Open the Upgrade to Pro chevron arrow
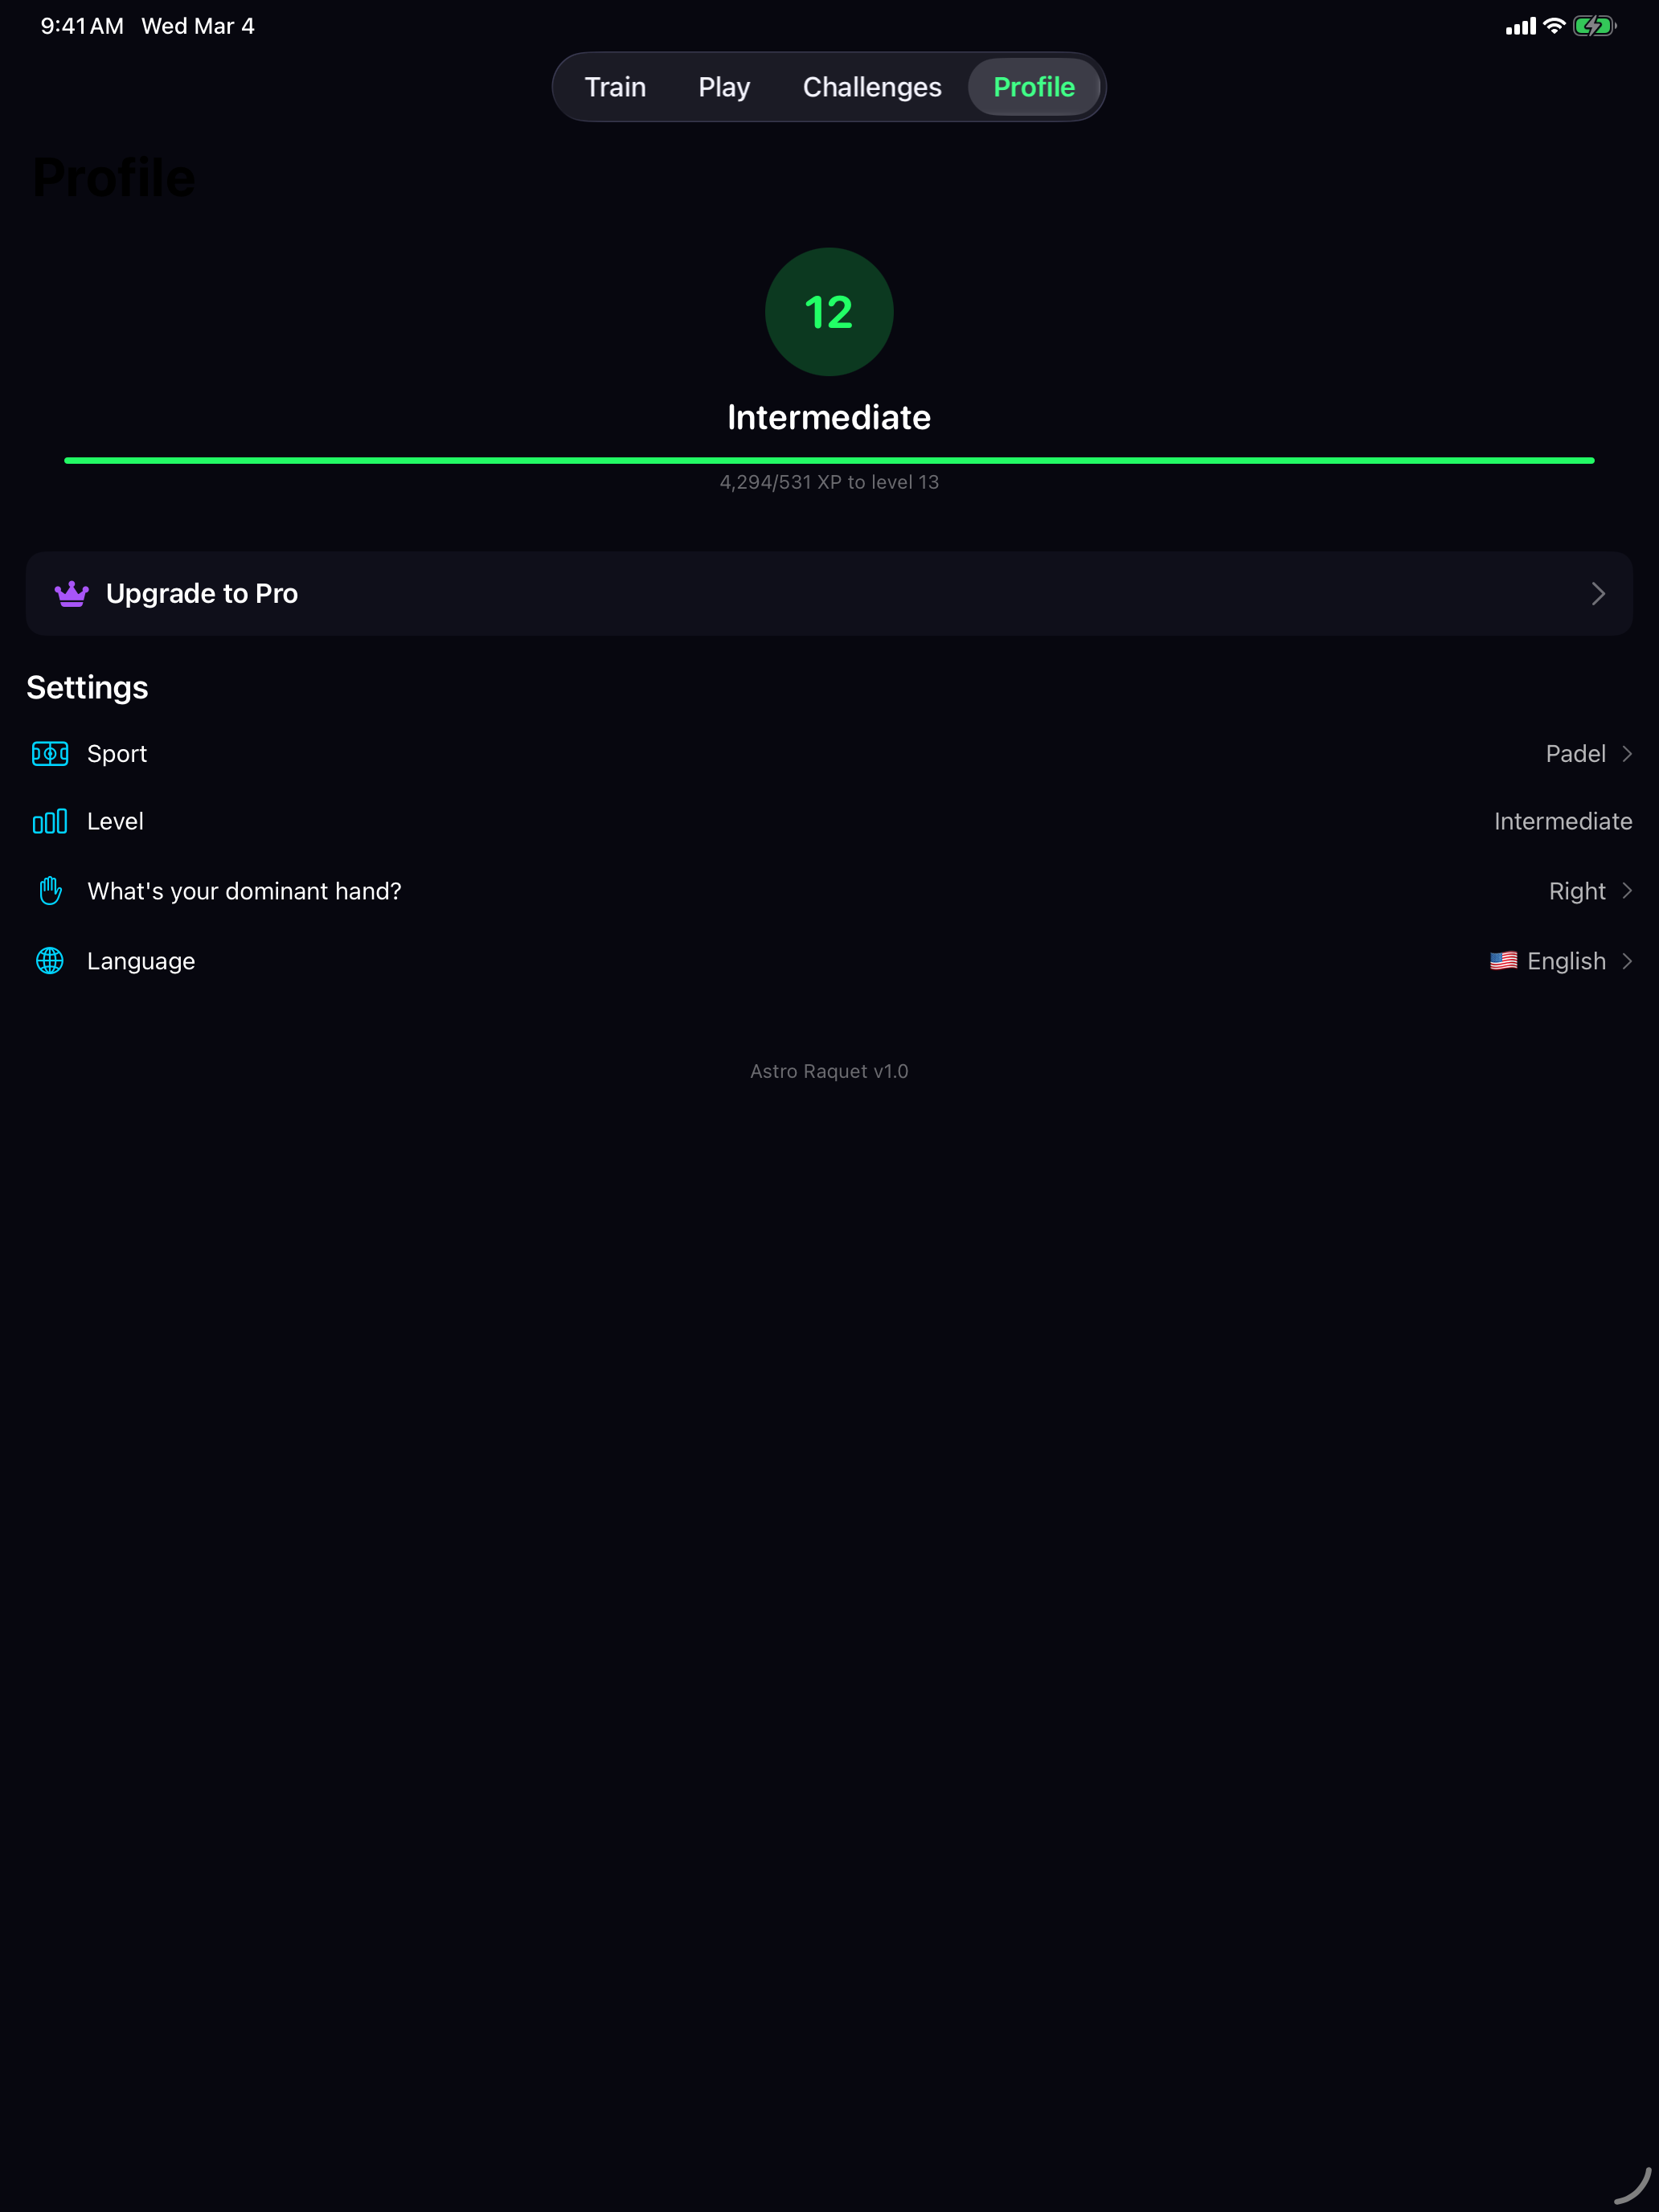The image size is (1659, 2212). tap(1598, 593)
